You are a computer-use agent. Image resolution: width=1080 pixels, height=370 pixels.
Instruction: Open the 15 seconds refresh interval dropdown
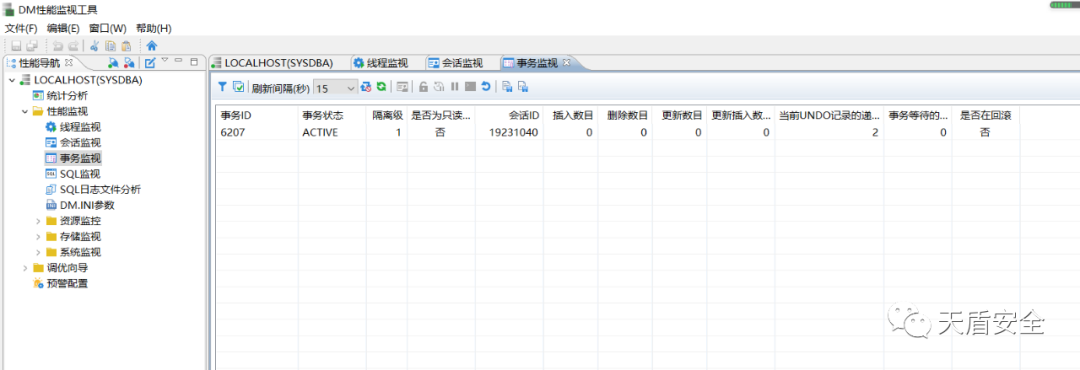(x=335, y=88)
